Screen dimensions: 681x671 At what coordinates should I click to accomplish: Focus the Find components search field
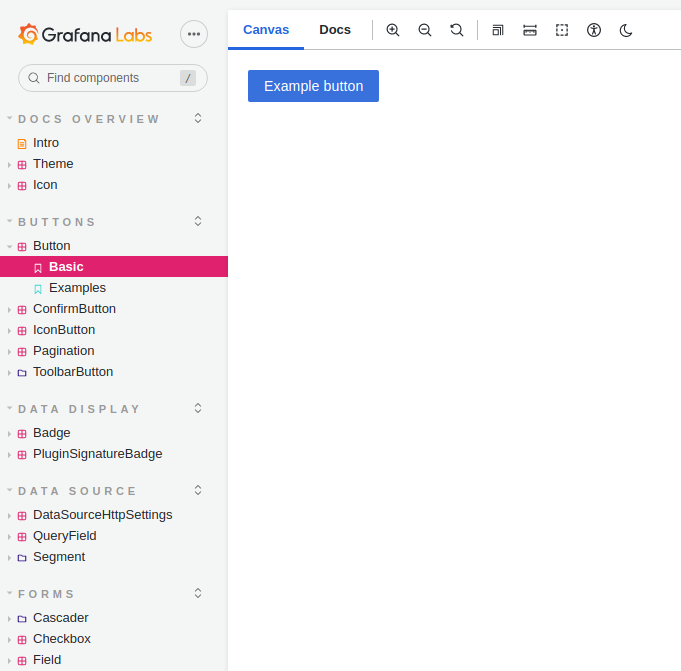click(112, 78)
